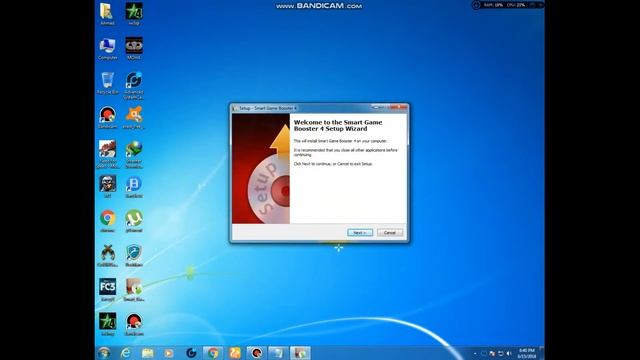Viewport: 640px width, 360px height.
Task: Open Windows Media Player from the taskbar
Action: pos(169,353)
